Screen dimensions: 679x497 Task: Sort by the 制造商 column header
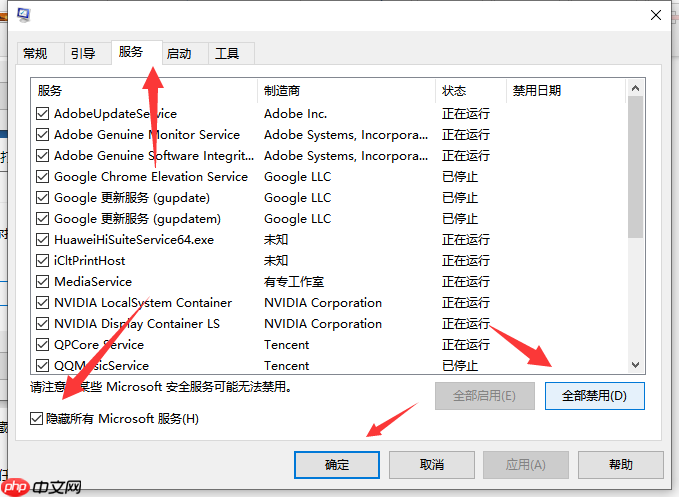pyautogui.click(x=346, y=90)
